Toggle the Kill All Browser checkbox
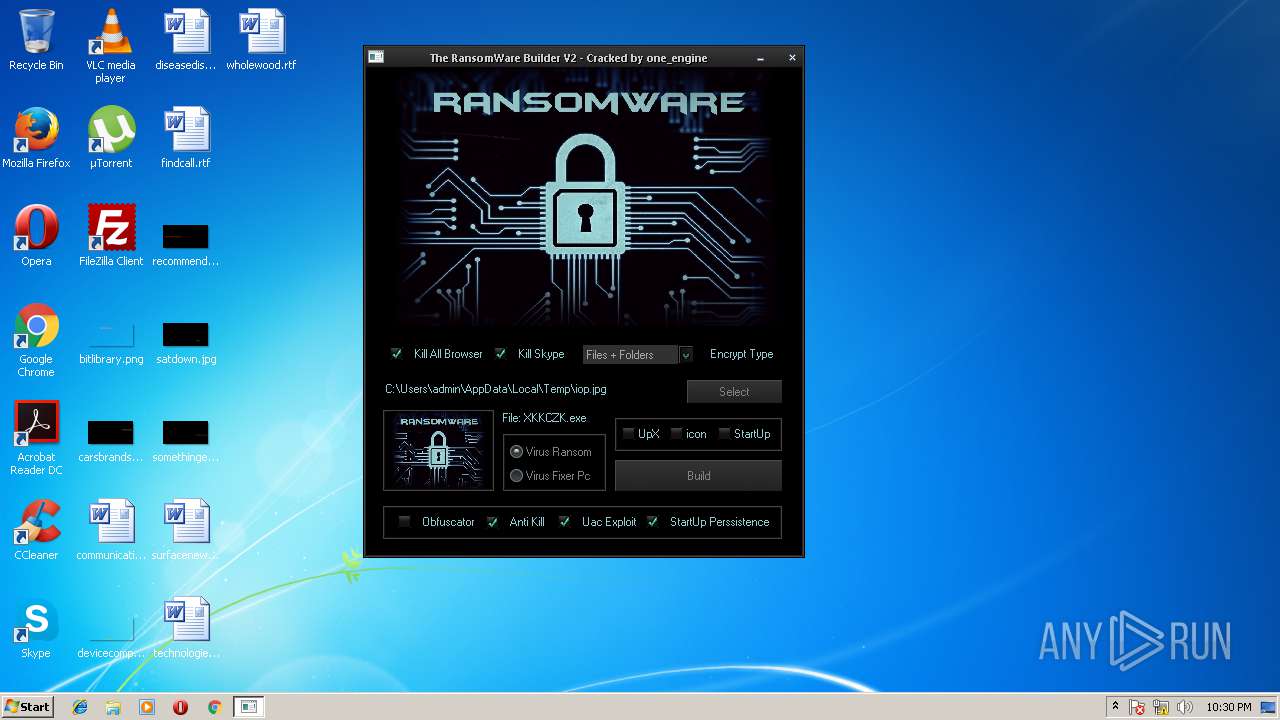This screenshot has height=720, width=1280. coord(397,354)
